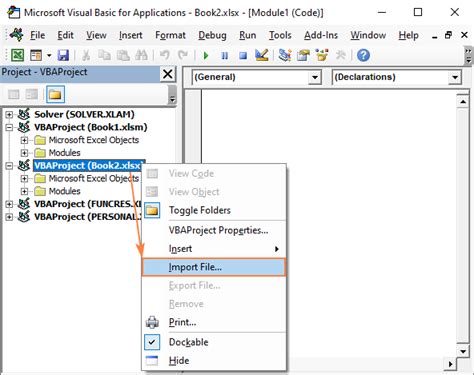474x375 pixels.
Task: Click View Object icon in Project pane
Action: (x=32, y=95)
